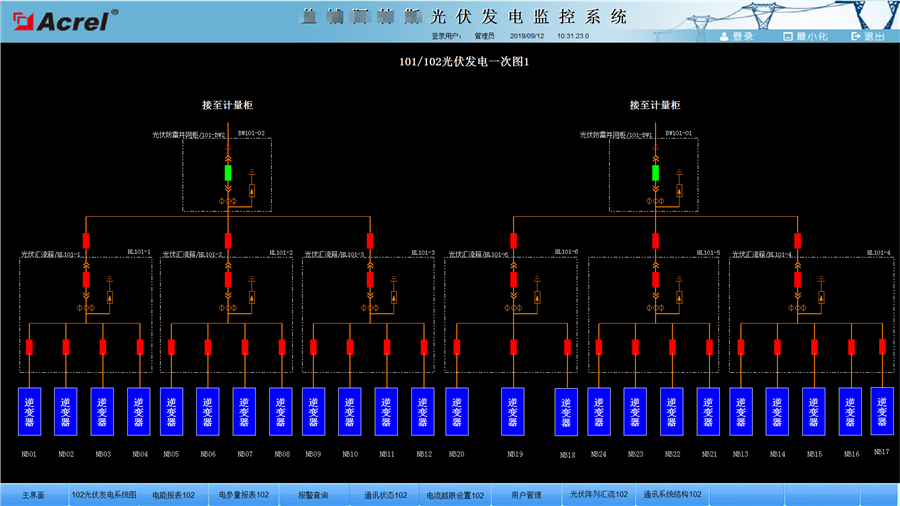Toggle the red breaker inside combiner box HL101-5
The width and height of the screenshot is (900, 506).
coord(656,281)
